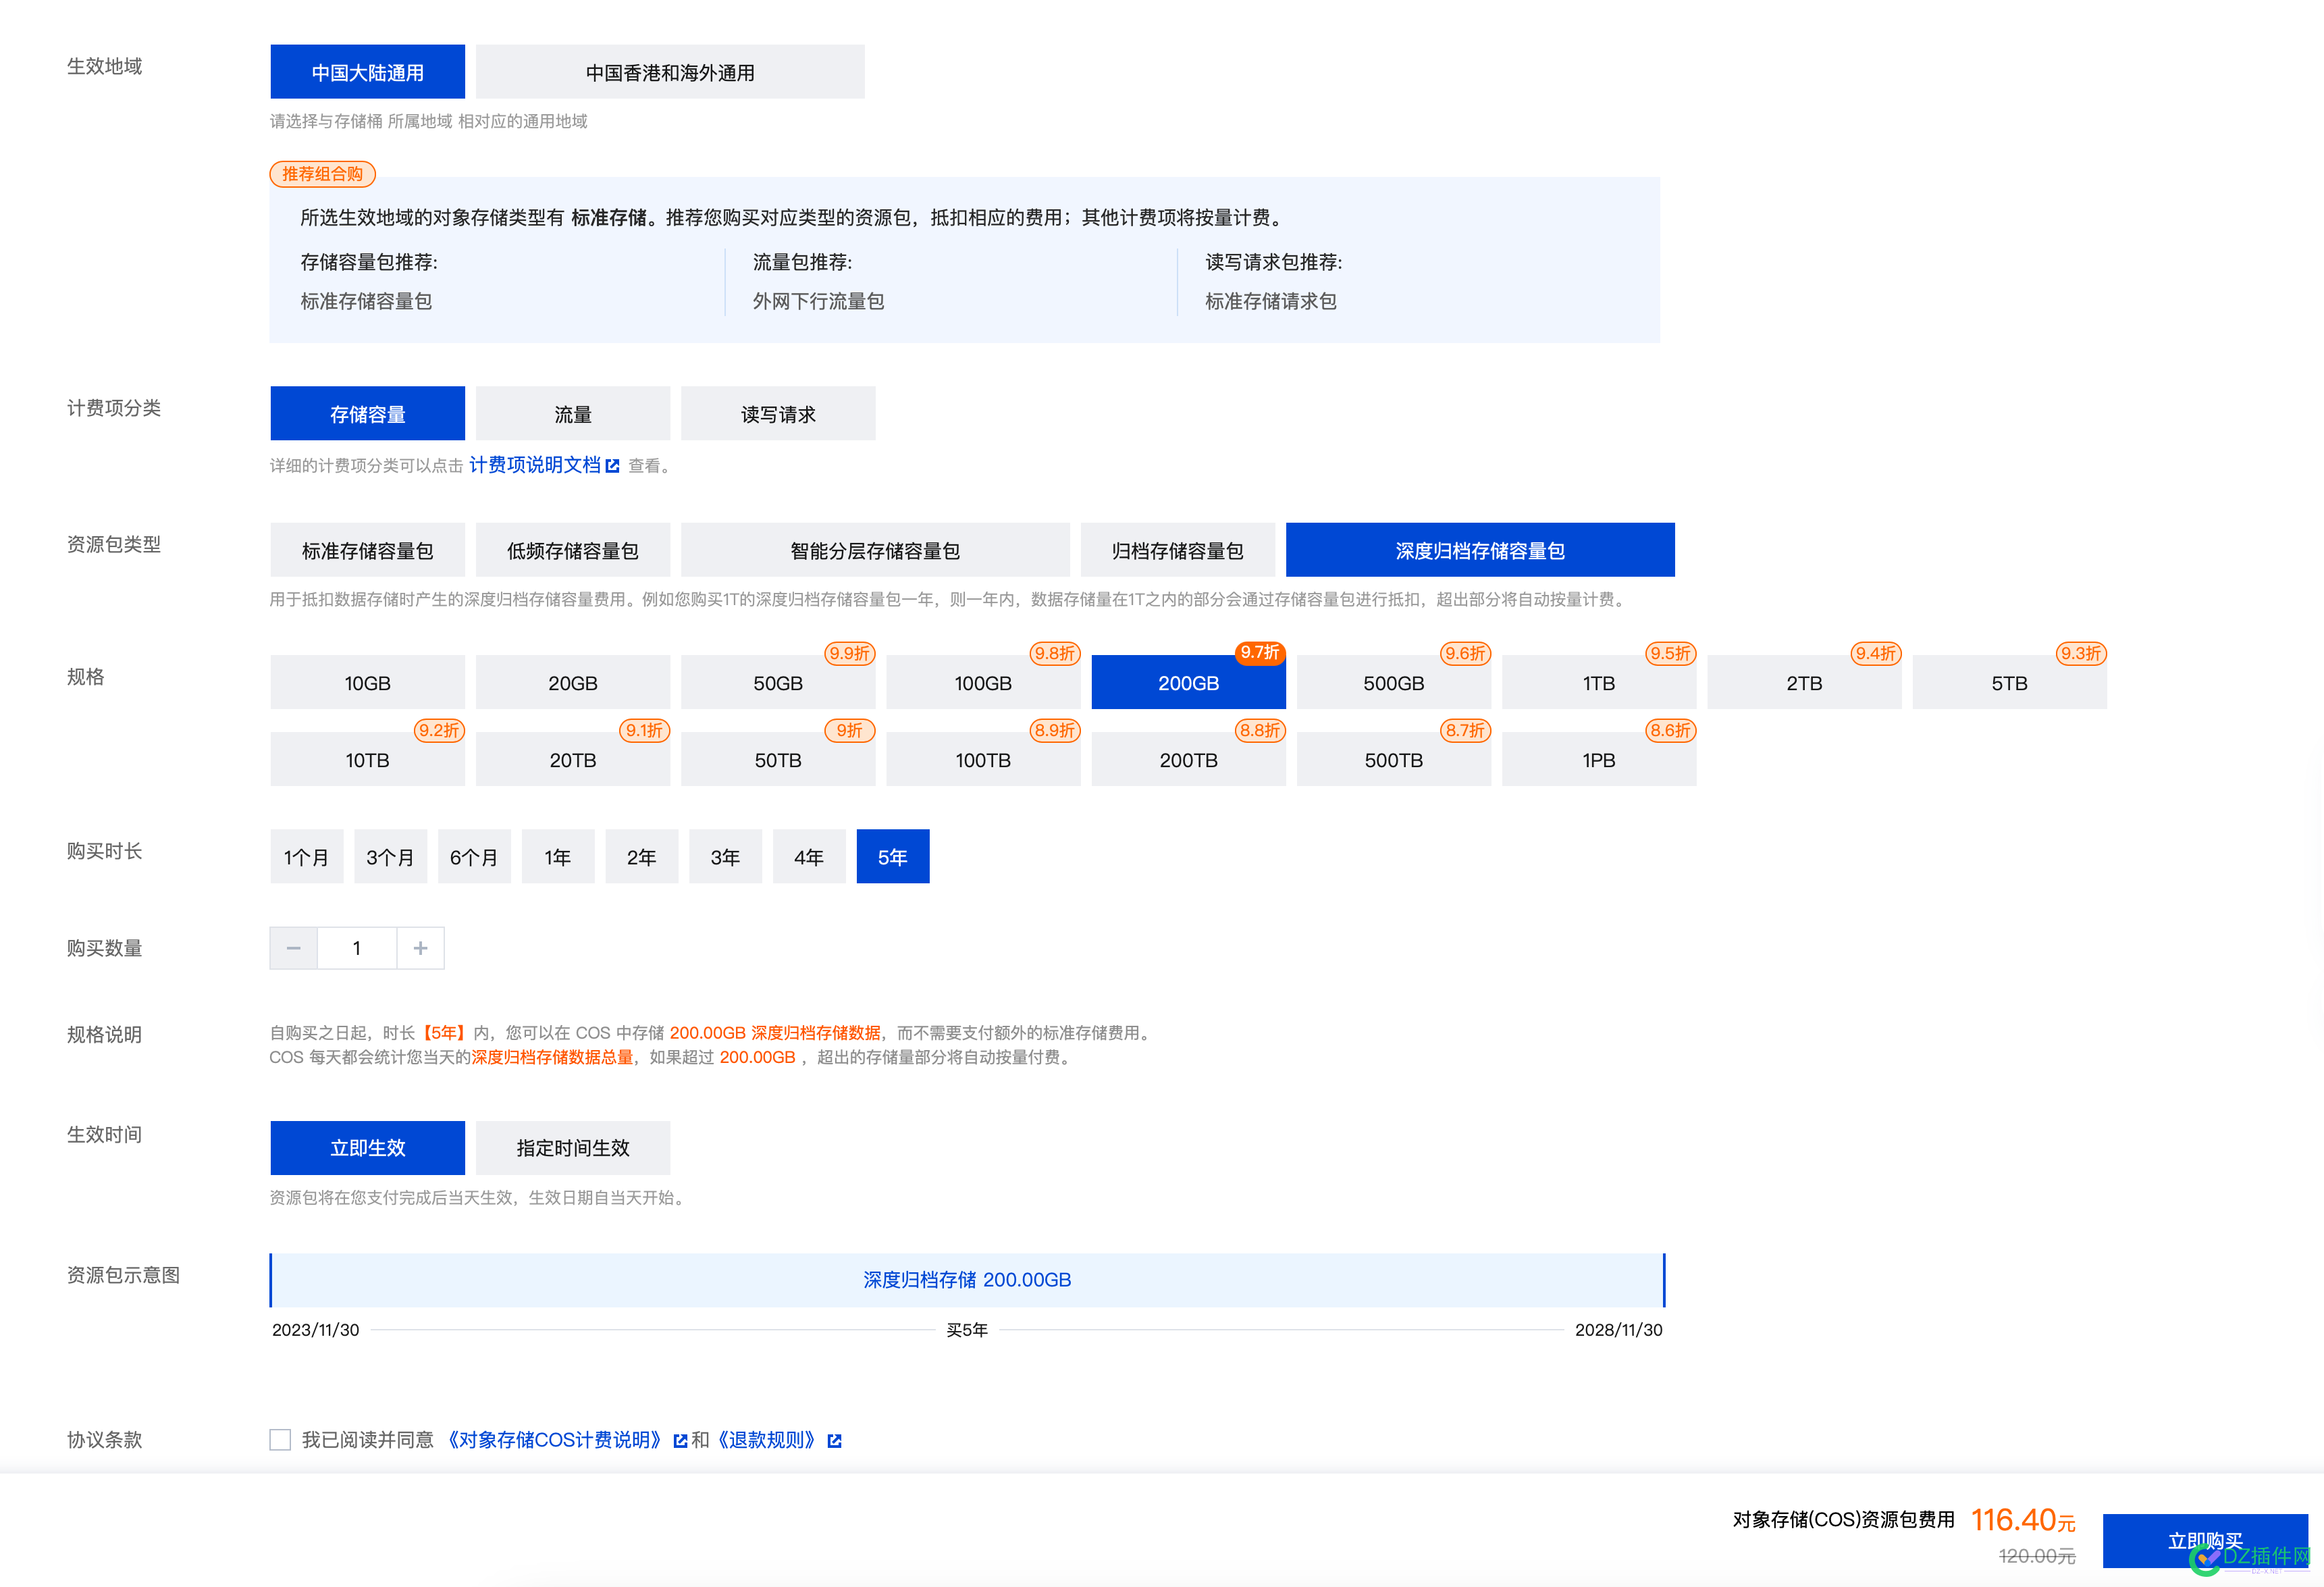Image resolution: width=2324 pixels, height=1587 pixels.
Task: Set purchase duration to 5年
Action: point(893,857)
